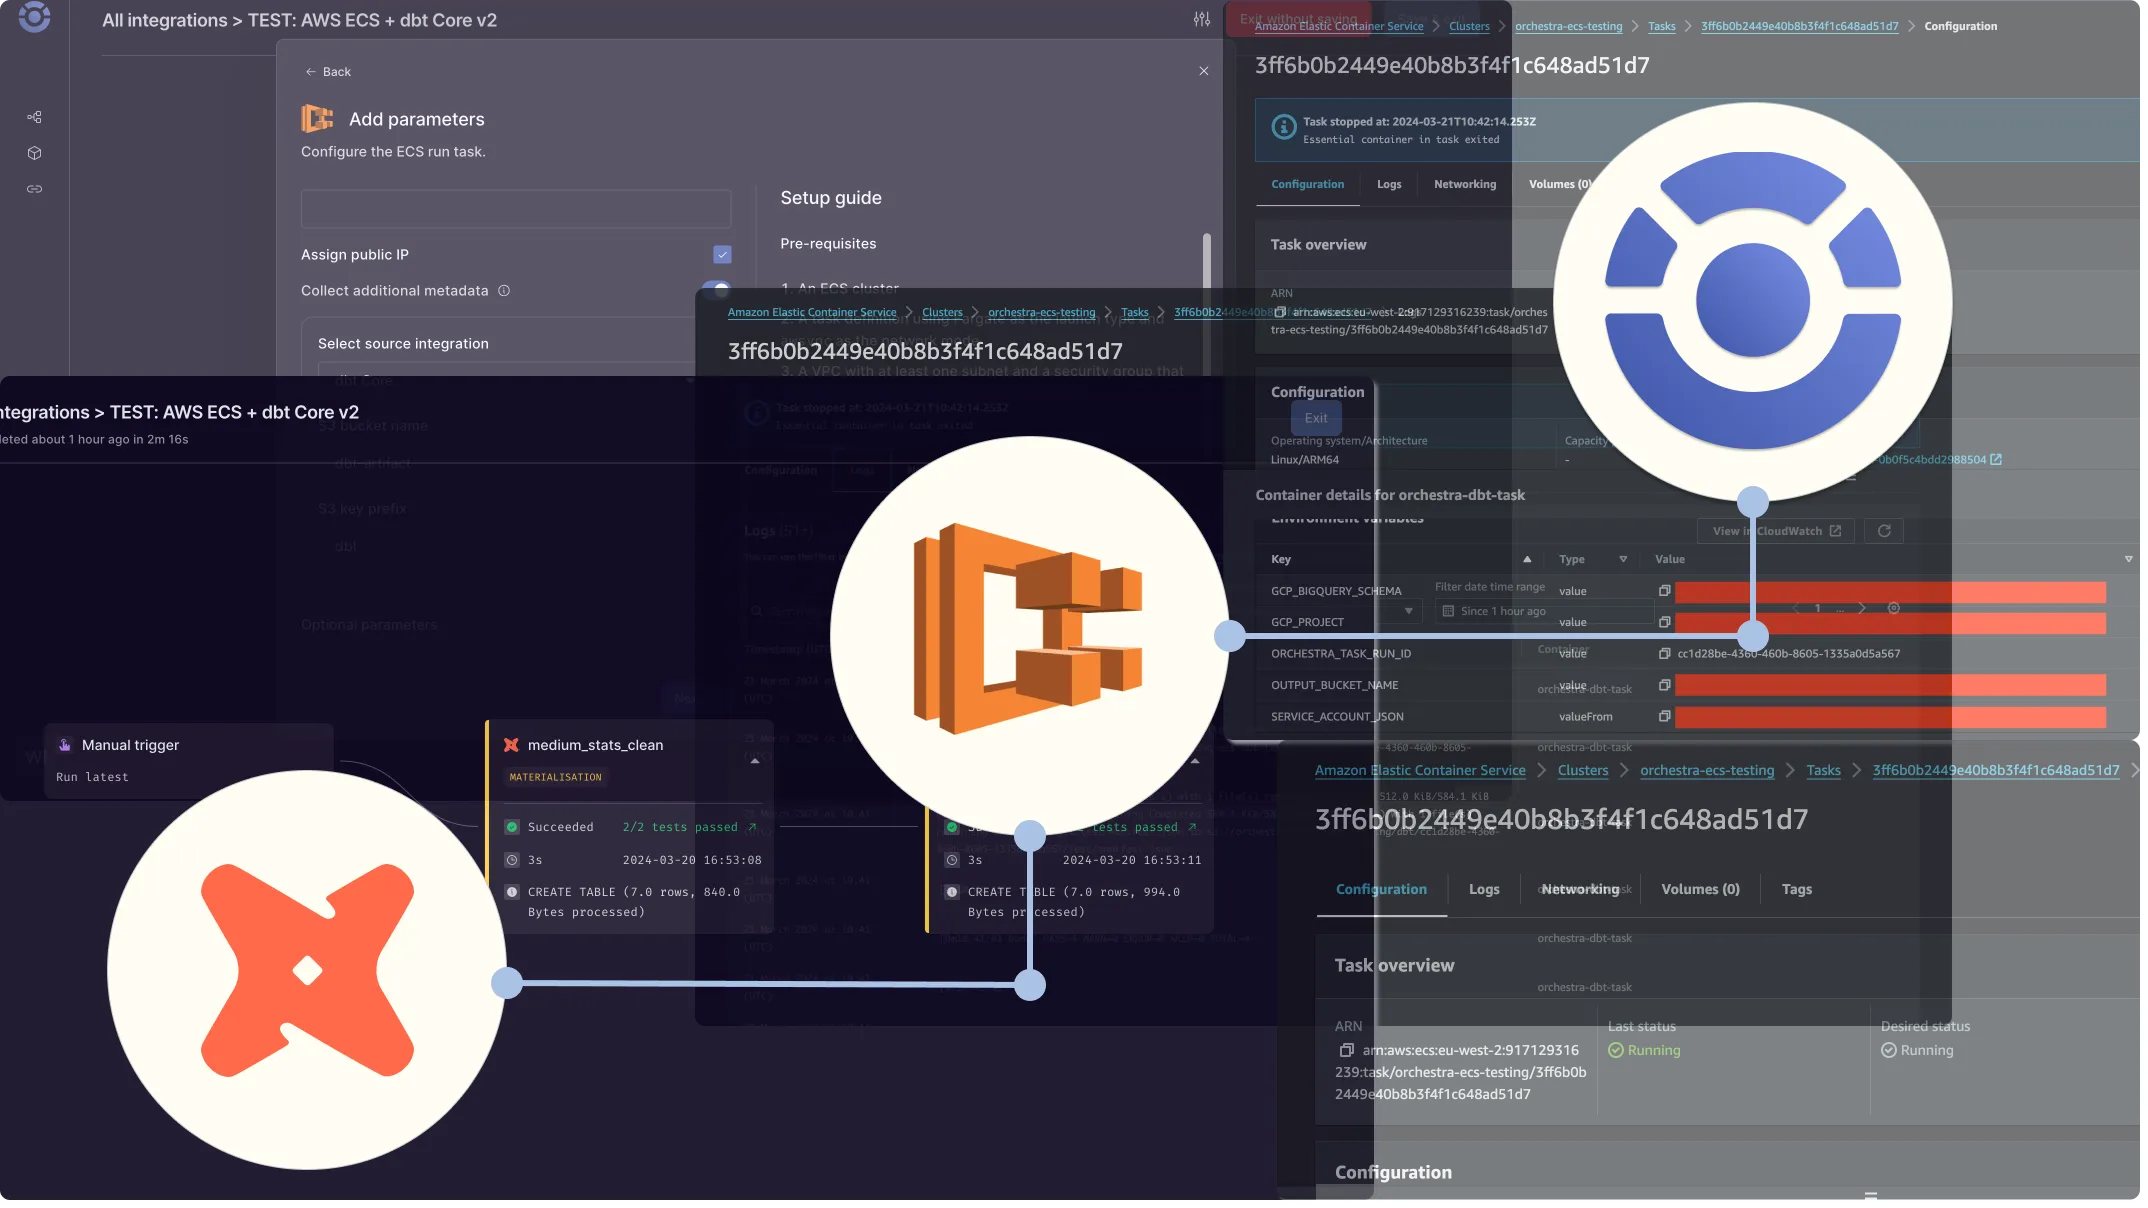The width and height of the screenshot is (2148, 1208).
Task: Refresh the environment variables table
Action: tap(1885, 531)
